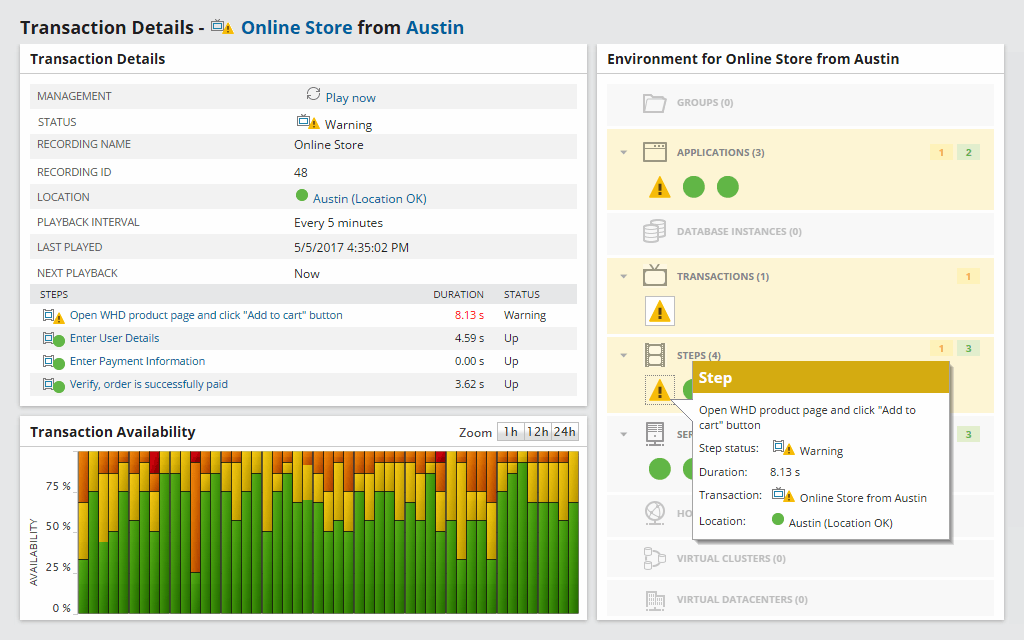Click the Applications yellow warning count badge
This screenshot has width=1024, height=640.
click(940, 153)
